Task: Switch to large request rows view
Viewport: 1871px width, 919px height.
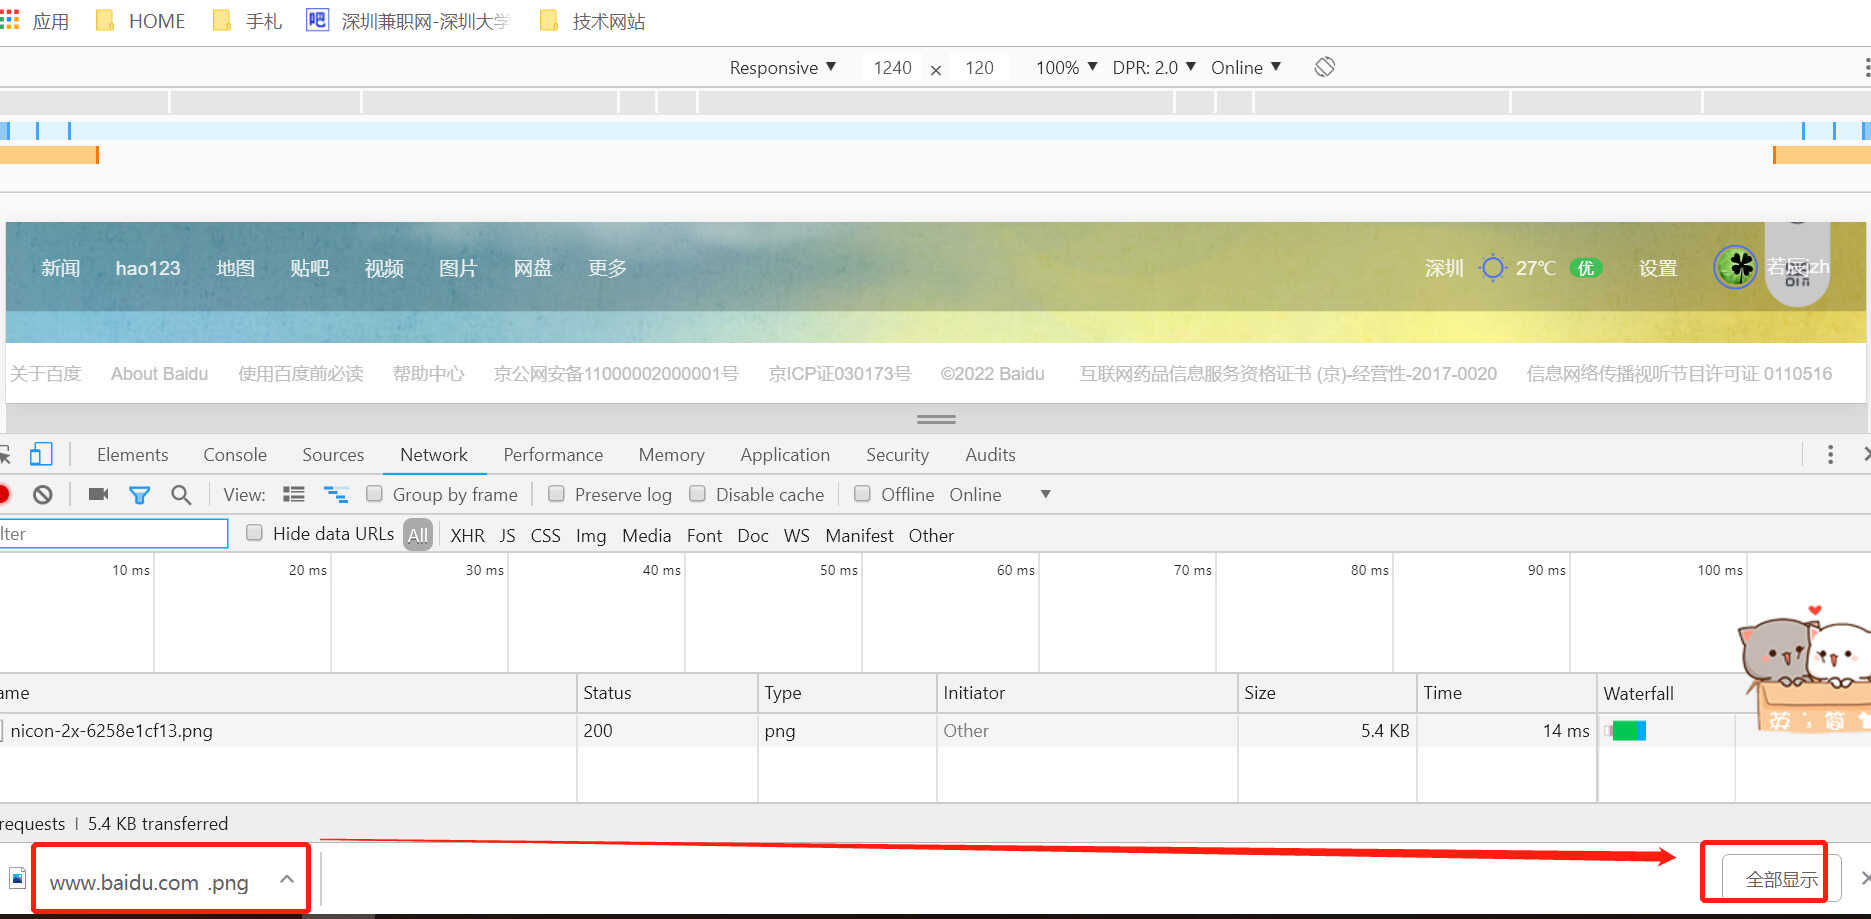Action: [x=294, y=494]
